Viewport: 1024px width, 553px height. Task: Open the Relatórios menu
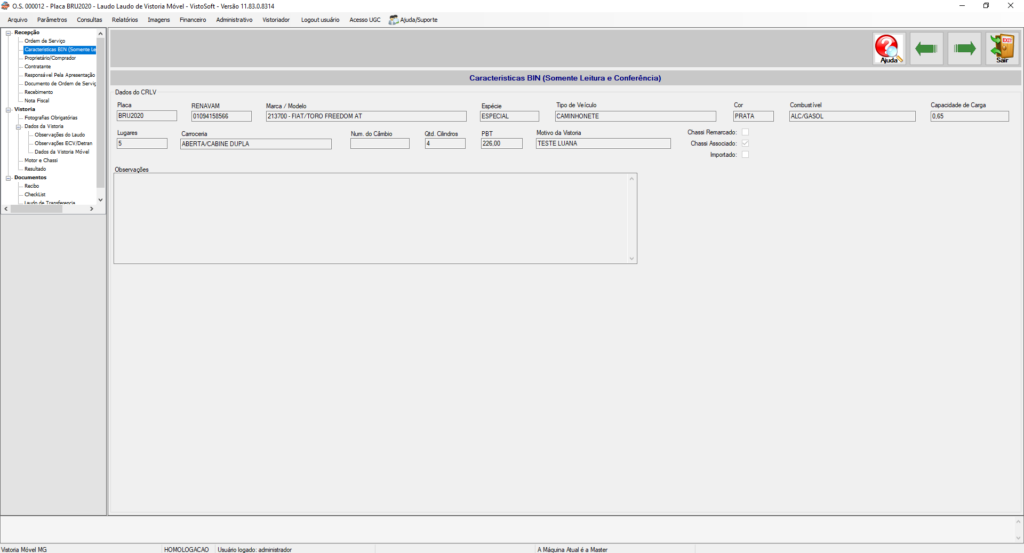125,20
